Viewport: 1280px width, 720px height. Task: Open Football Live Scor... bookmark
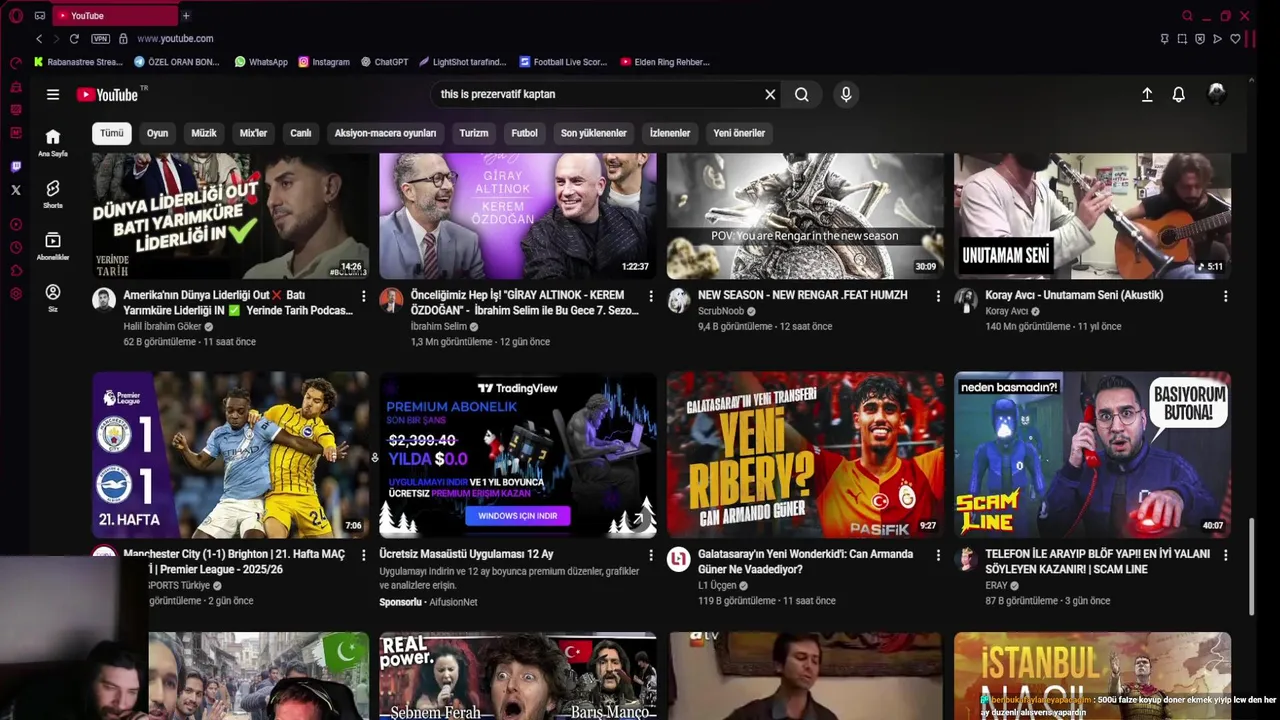coord(563,62)
